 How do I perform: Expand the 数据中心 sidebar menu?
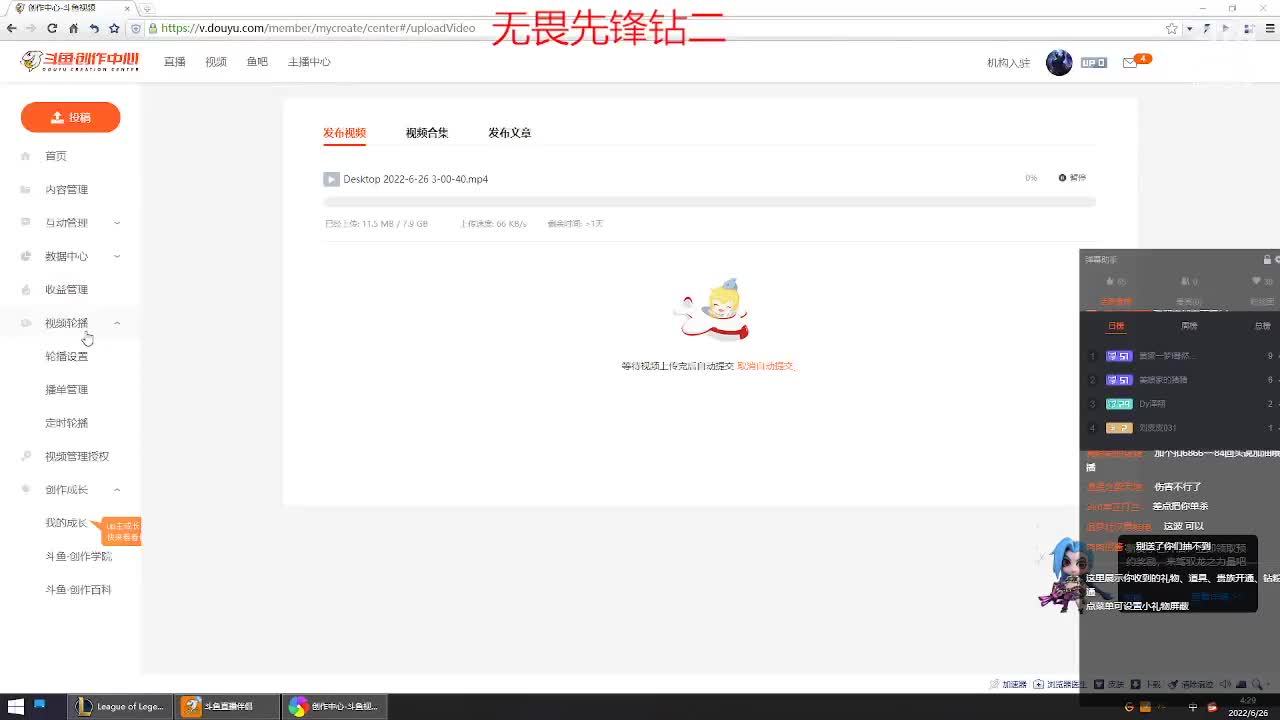tap(117, 256)
